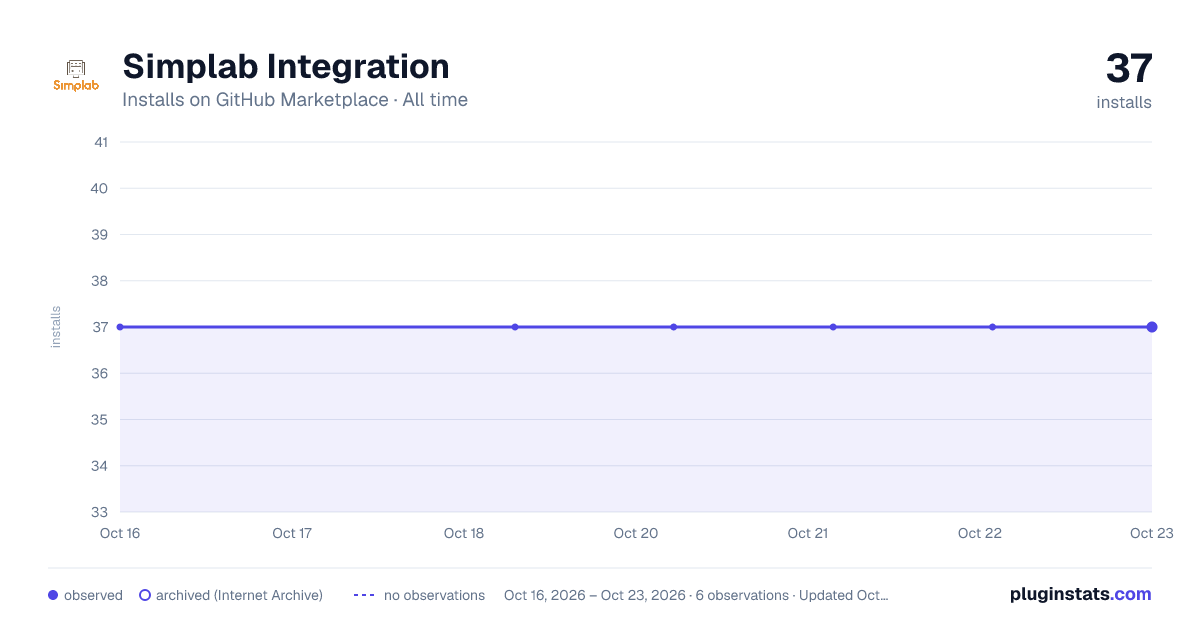The width and height of the screenshot is (1200, 630).
Task: Click the 36 y-axis label
Action: pos(100,373)
